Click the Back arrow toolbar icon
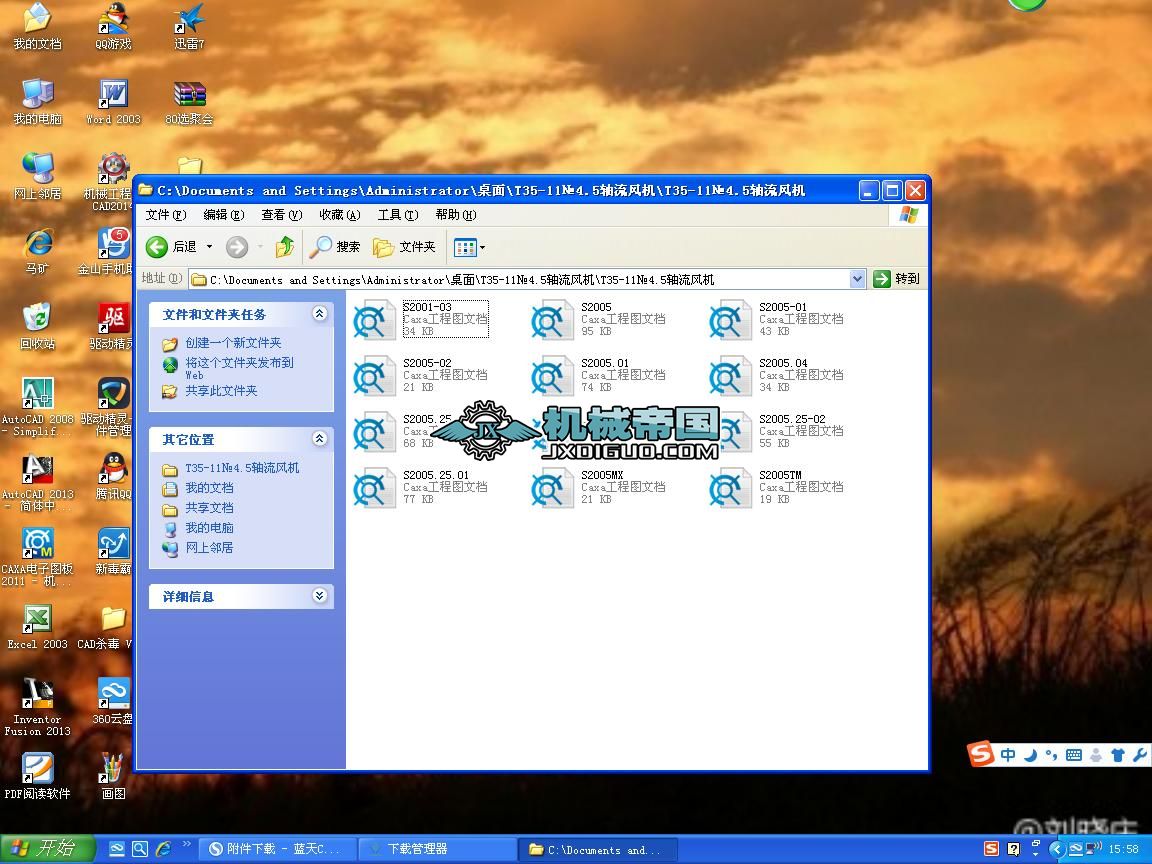The image size is (1152, 864). [157, 247]
